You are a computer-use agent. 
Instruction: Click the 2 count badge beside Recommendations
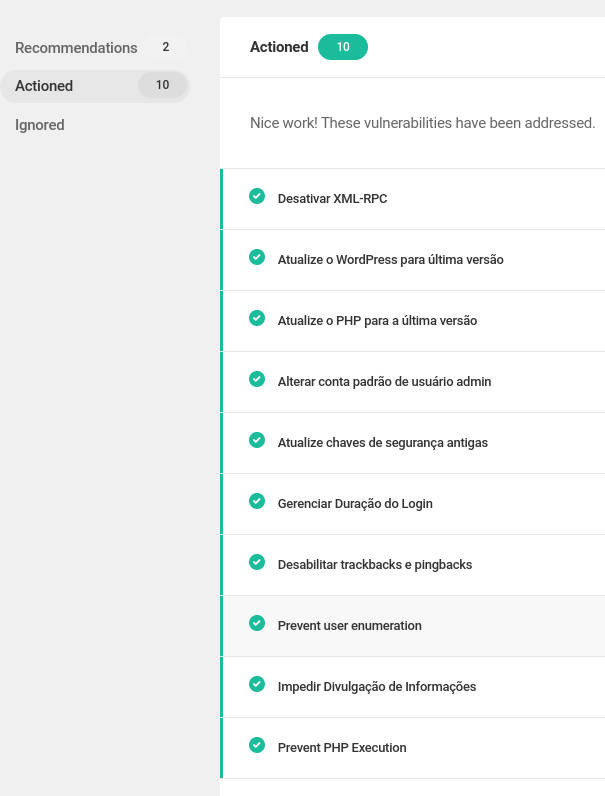point(165,47)
